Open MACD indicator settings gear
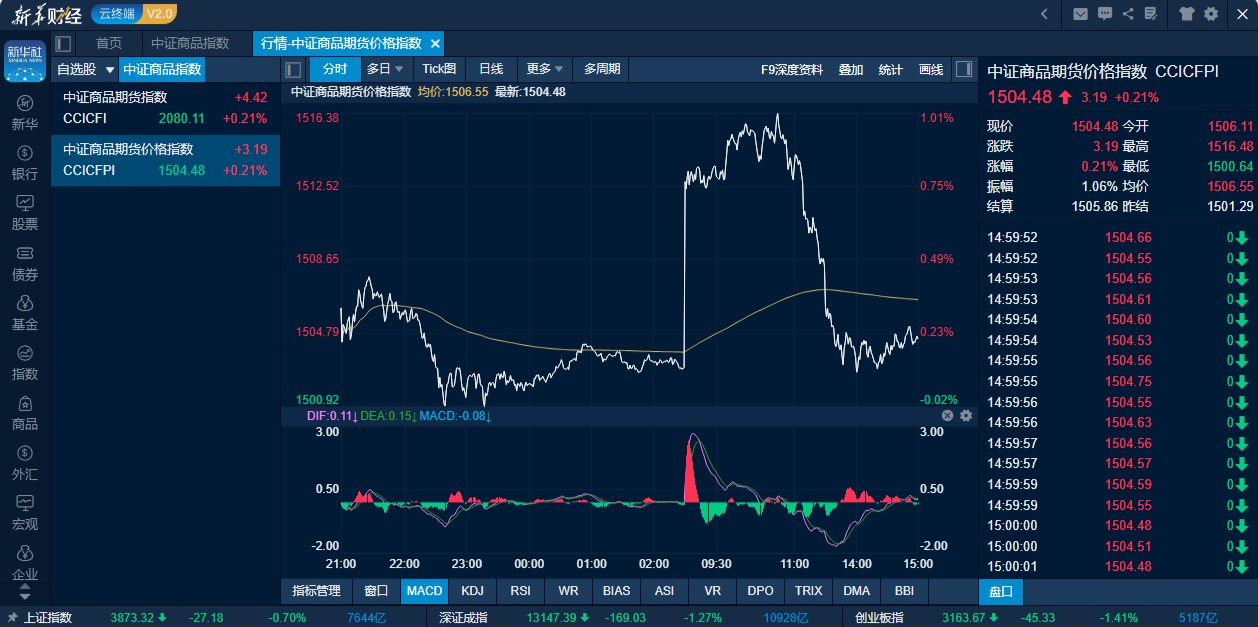This screenshot has width=1258, height=627. [x=966, y=415]
